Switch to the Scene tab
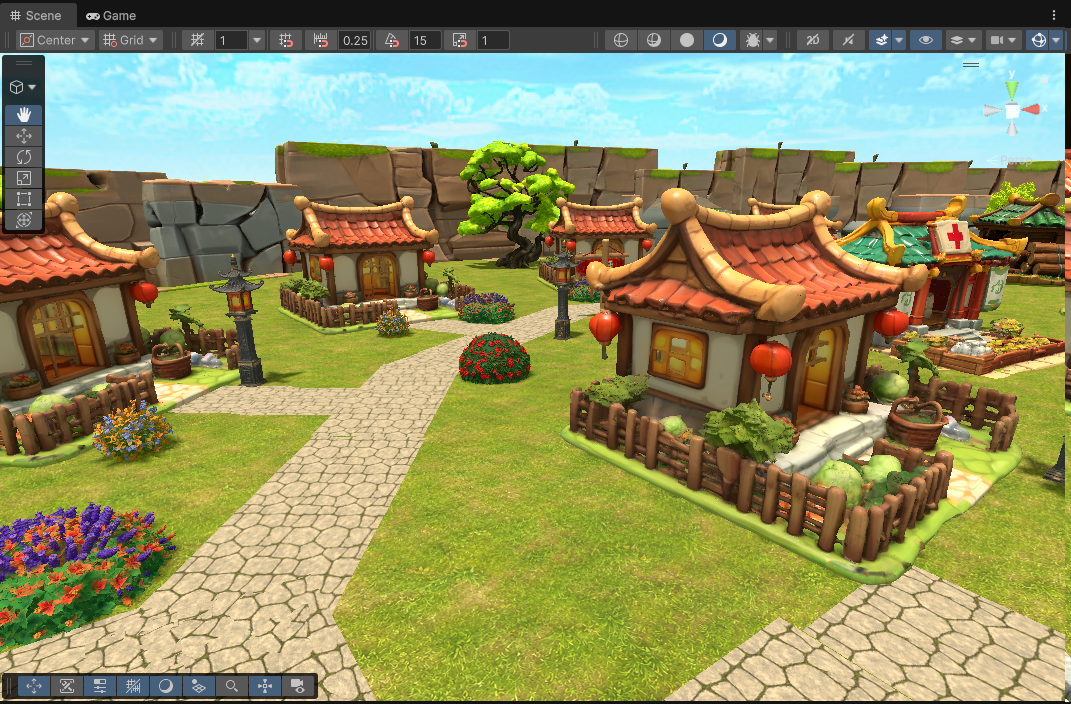This screenshot has height=704, width=1071. point(36,15)
